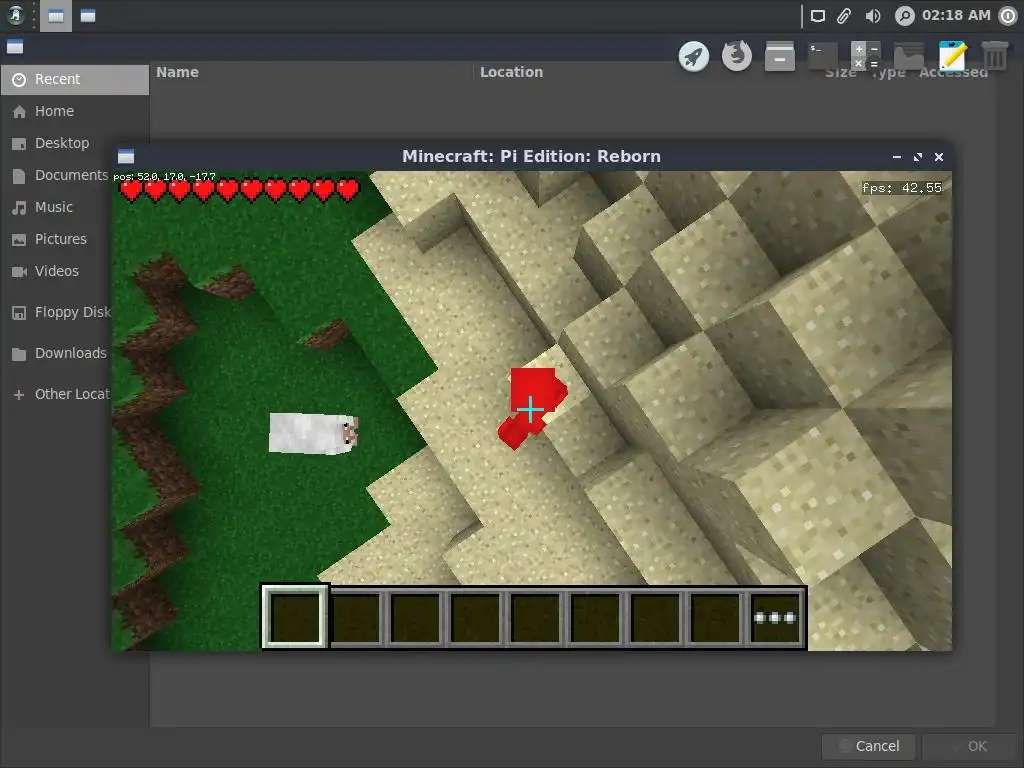The height and width of the screenshot is (768, 1024).
Task: Open the system main menu icon
Action: pos(16,16)
